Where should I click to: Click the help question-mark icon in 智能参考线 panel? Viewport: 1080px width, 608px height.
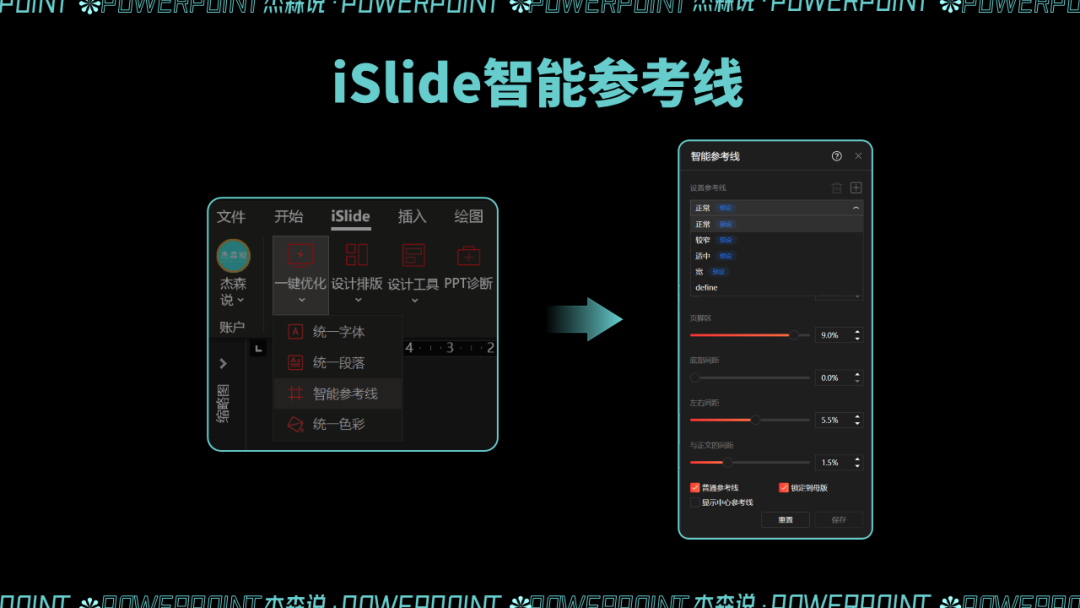(x=836, y=156)
